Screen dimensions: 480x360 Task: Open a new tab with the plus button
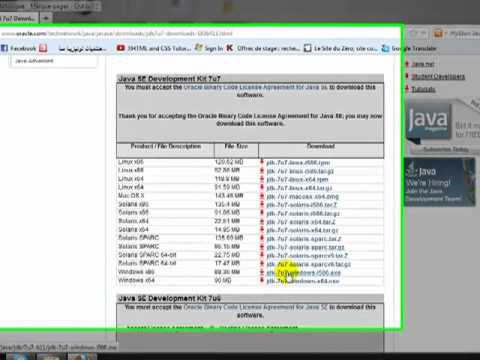[x=46, y=18]
